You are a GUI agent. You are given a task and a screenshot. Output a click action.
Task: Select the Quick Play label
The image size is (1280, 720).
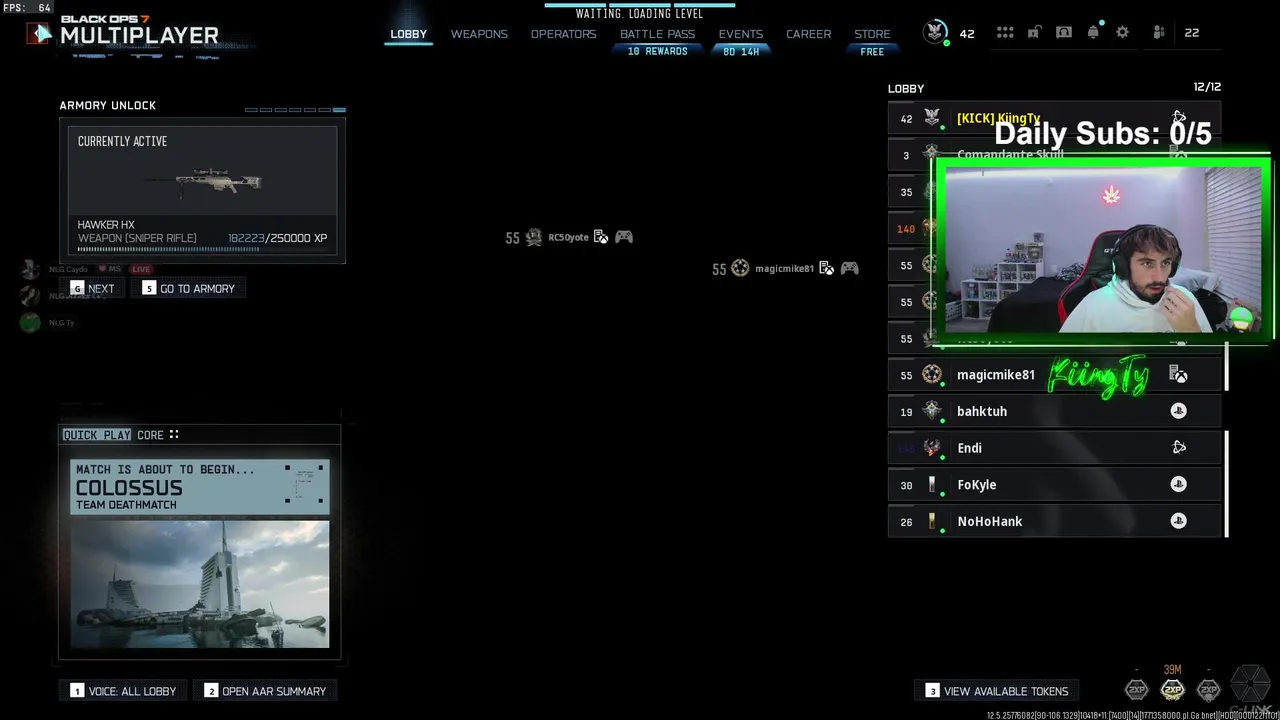pos(97,435)
